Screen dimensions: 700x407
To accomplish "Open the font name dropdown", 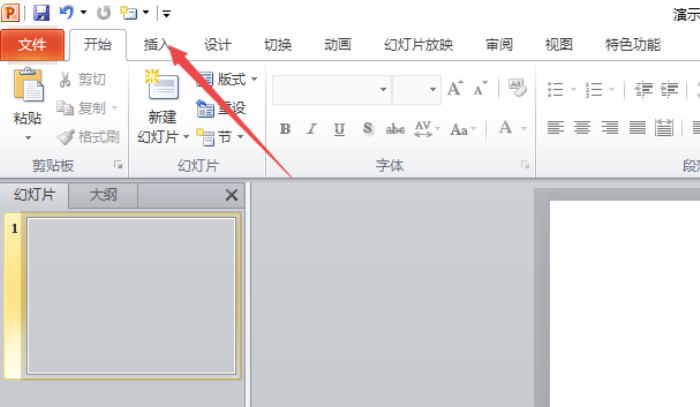I will (x=383, y=89).
